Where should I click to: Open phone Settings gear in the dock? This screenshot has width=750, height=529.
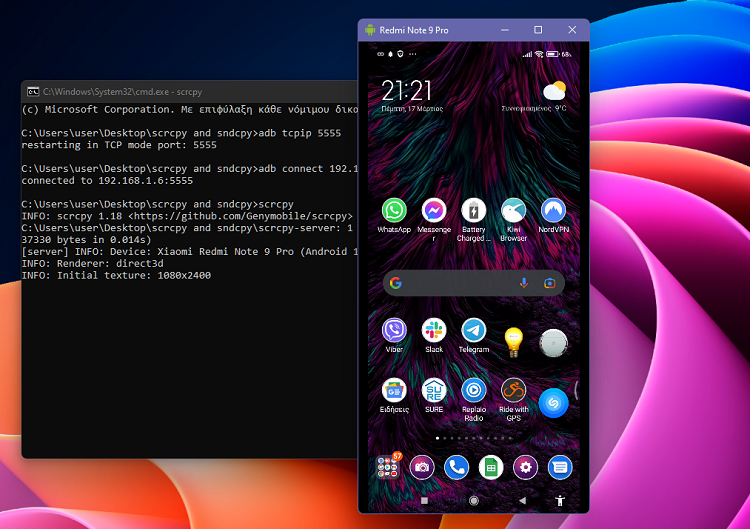(x=525, y=467)
